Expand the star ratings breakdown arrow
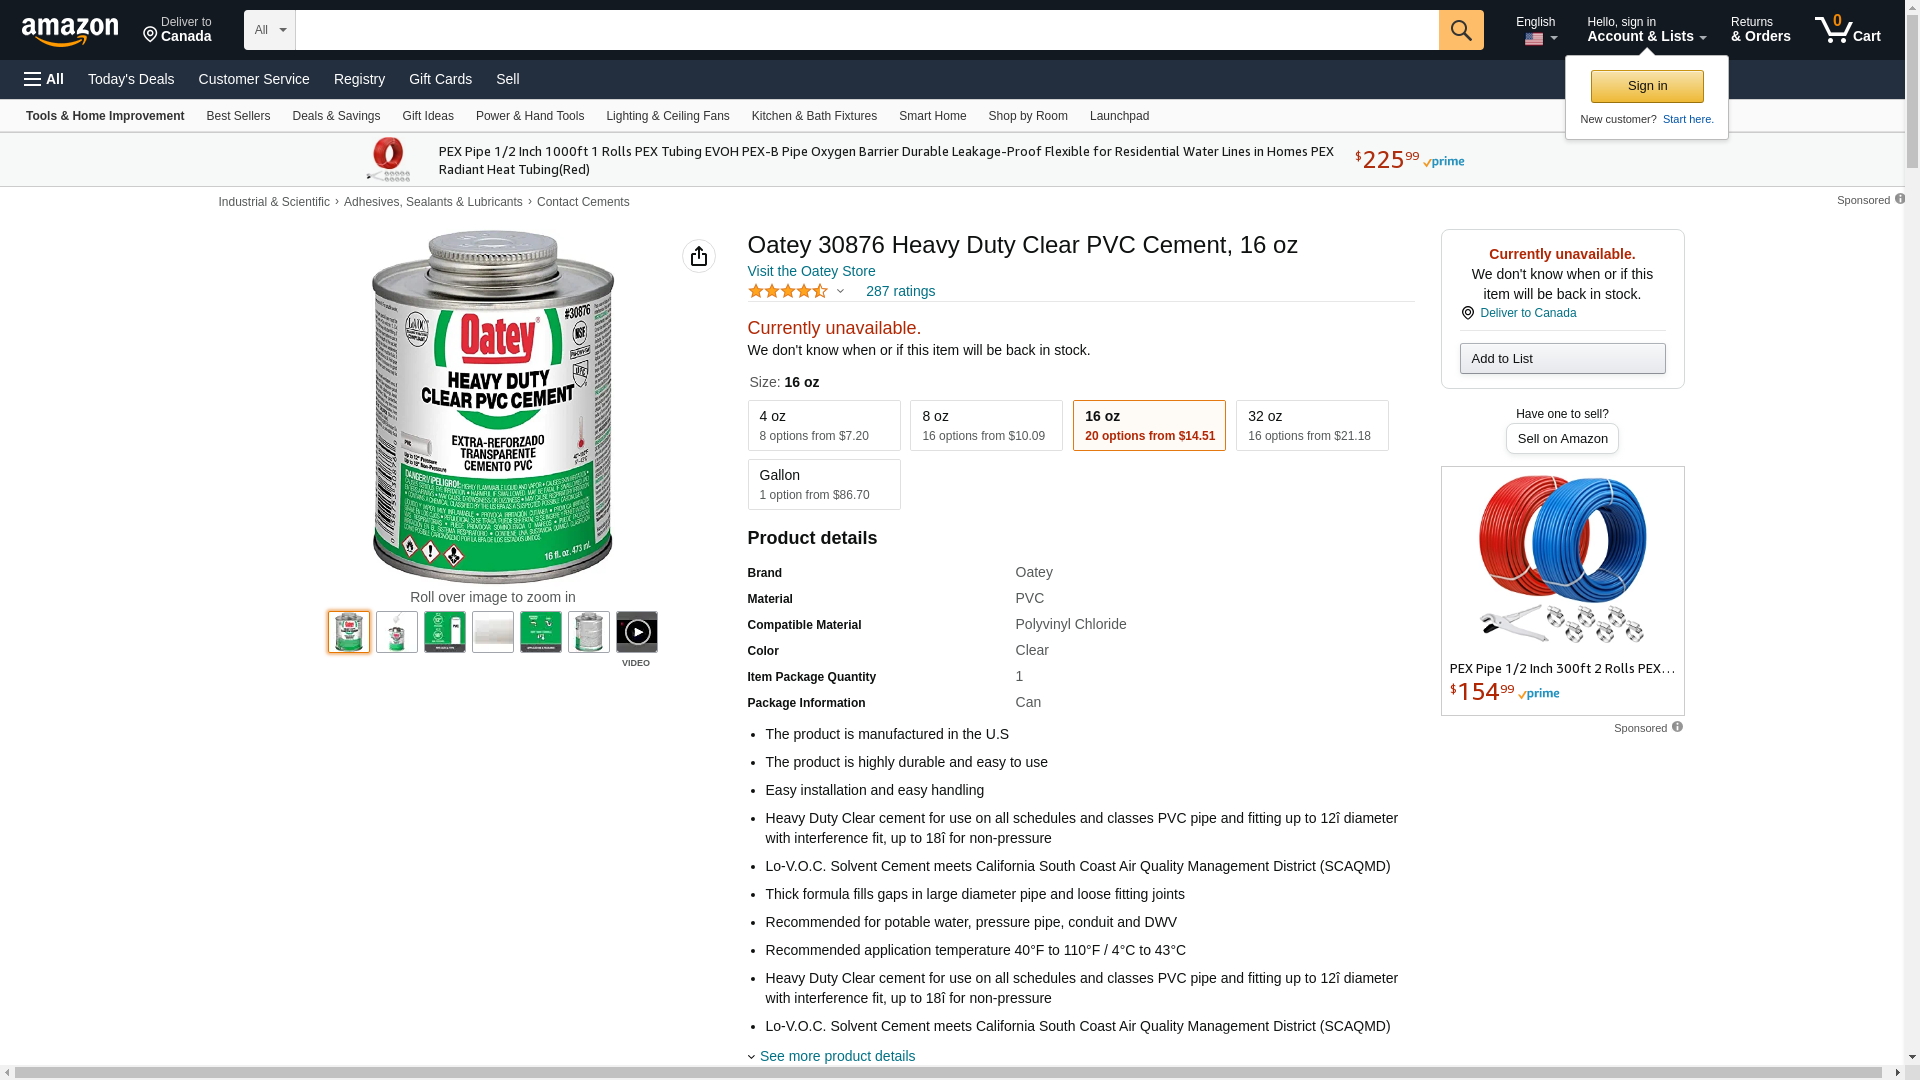 840,291
